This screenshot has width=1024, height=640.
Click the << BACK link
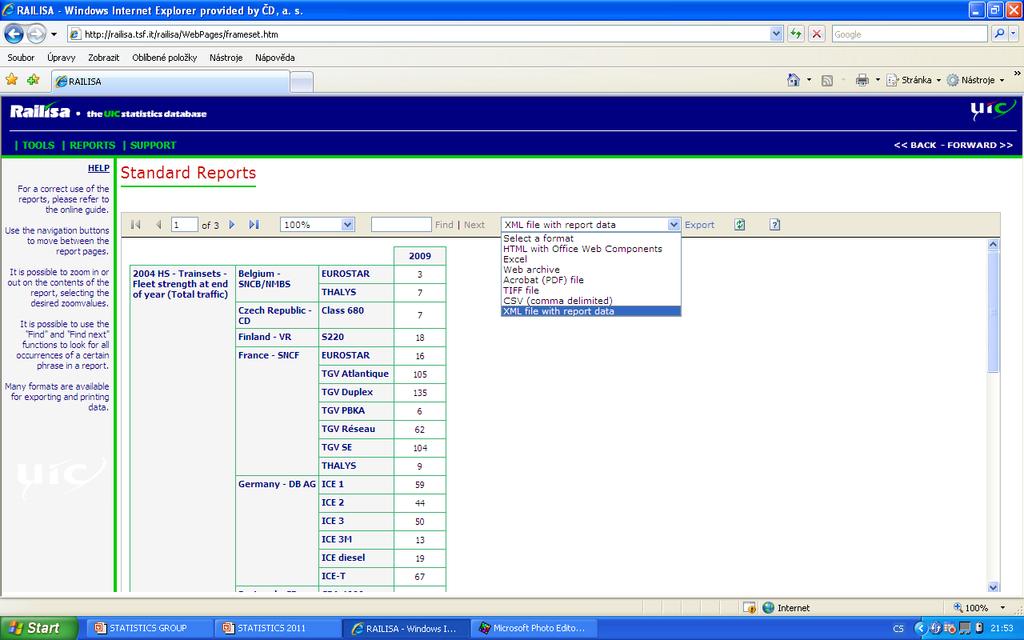915,145
